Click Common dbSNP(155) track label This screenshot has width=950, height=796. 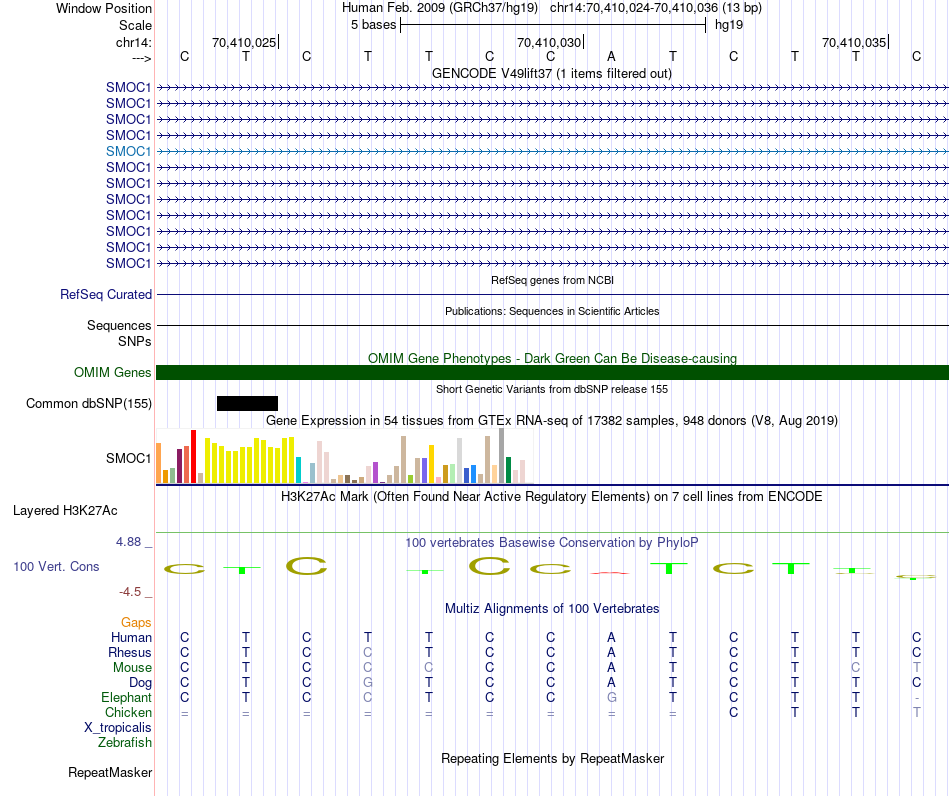pos(89,403)
